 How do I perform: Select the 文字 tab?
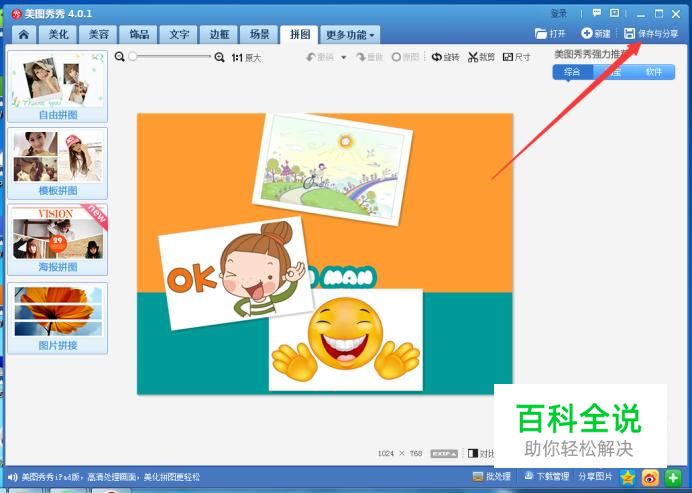click(x=179, y=34)
